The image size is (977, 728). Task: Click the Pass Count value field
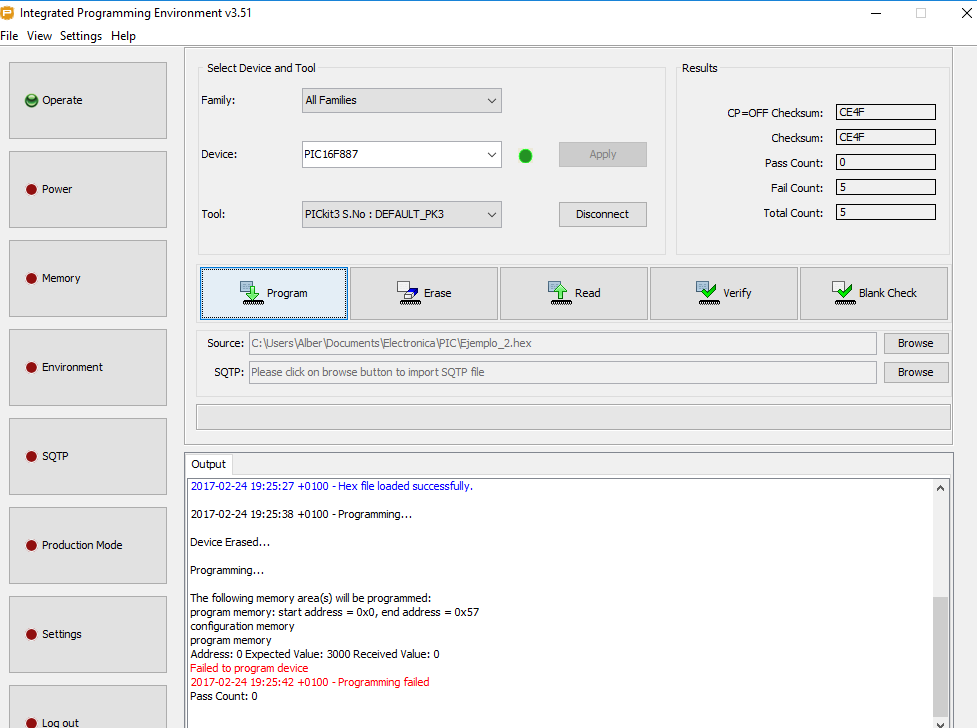point(885,162)
